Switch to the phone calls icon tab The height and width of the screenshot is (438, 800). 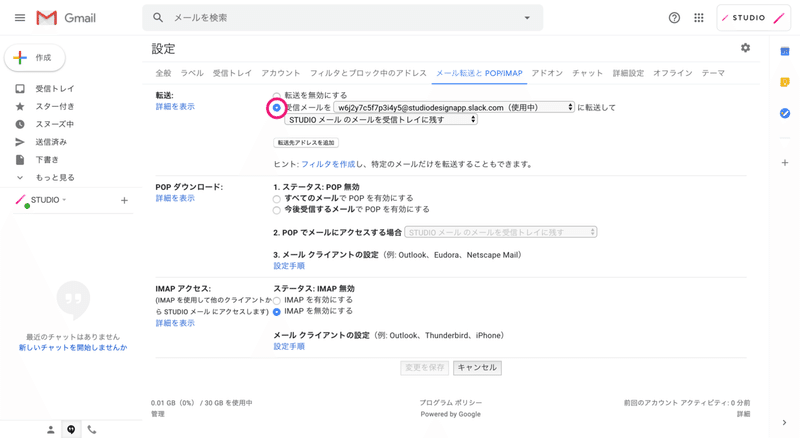(92, 430)
